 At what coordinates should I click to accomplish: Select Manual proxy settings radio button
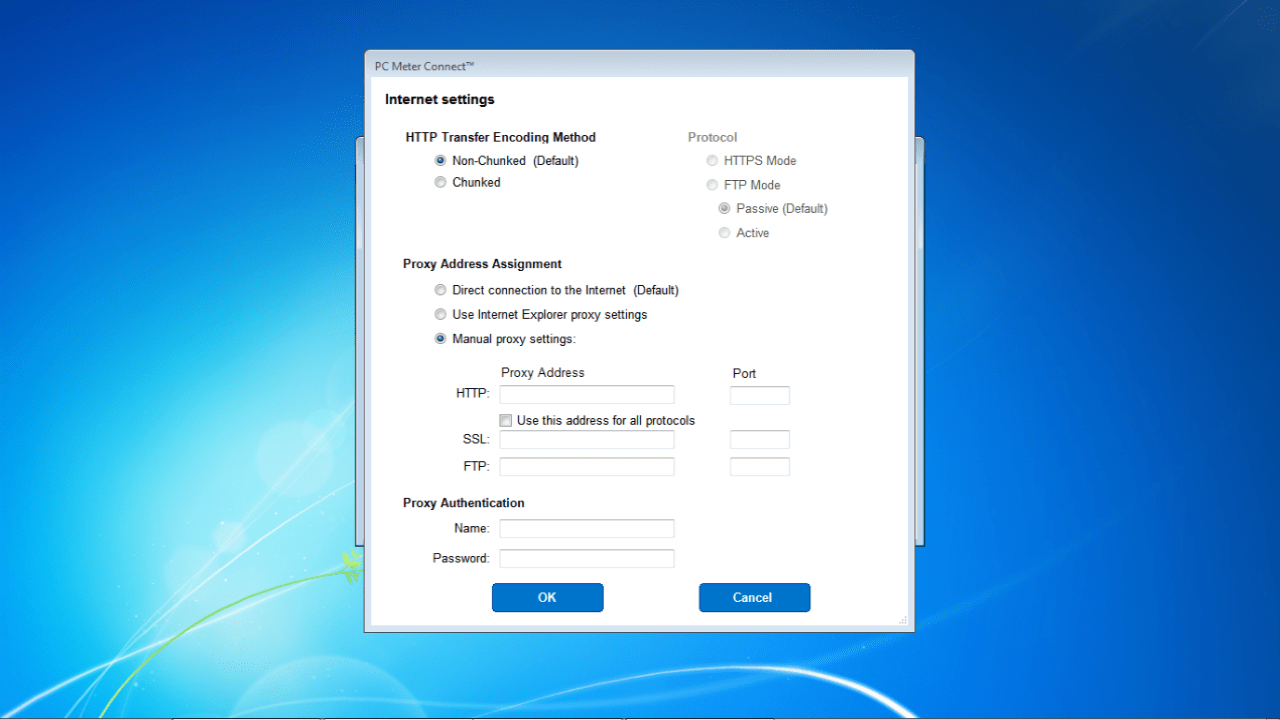point(440,339)
